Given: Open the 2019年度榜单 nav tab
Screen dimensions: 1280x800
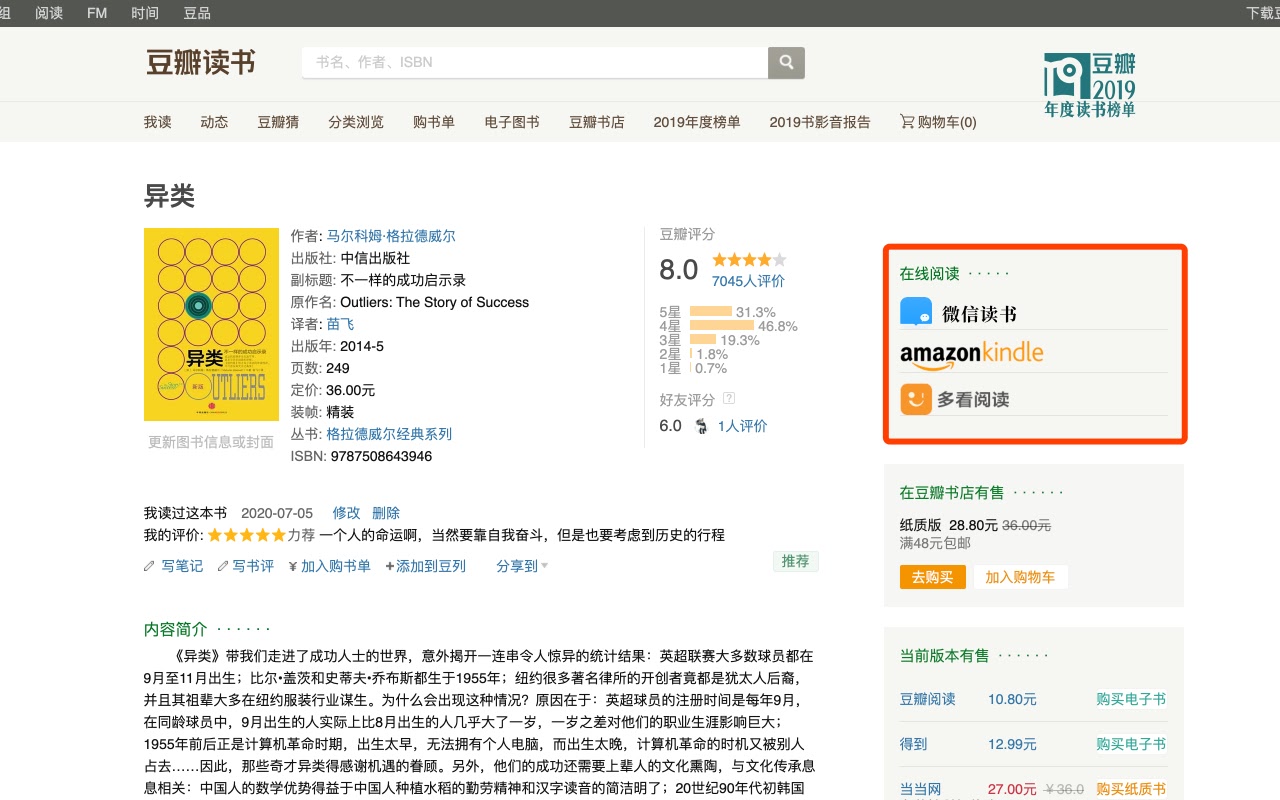Looking at the screenshot, I should pos(697,122).
